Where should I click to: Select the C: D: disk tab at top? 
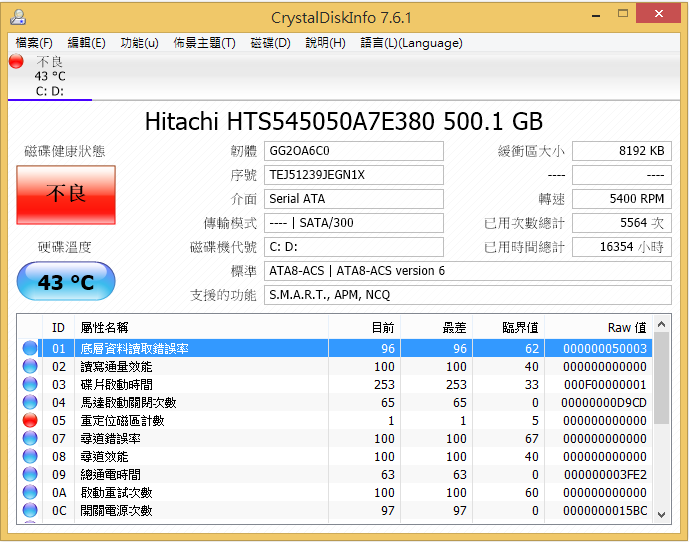[x=50, y=76]
